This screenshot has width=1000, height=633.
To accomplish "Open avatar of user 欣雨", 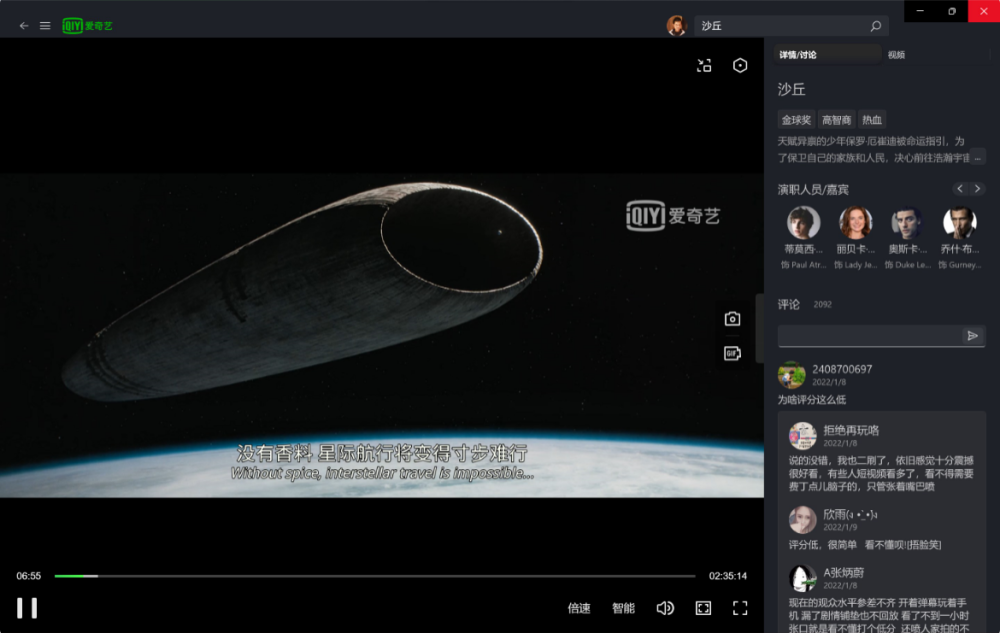I will point(802,520).
